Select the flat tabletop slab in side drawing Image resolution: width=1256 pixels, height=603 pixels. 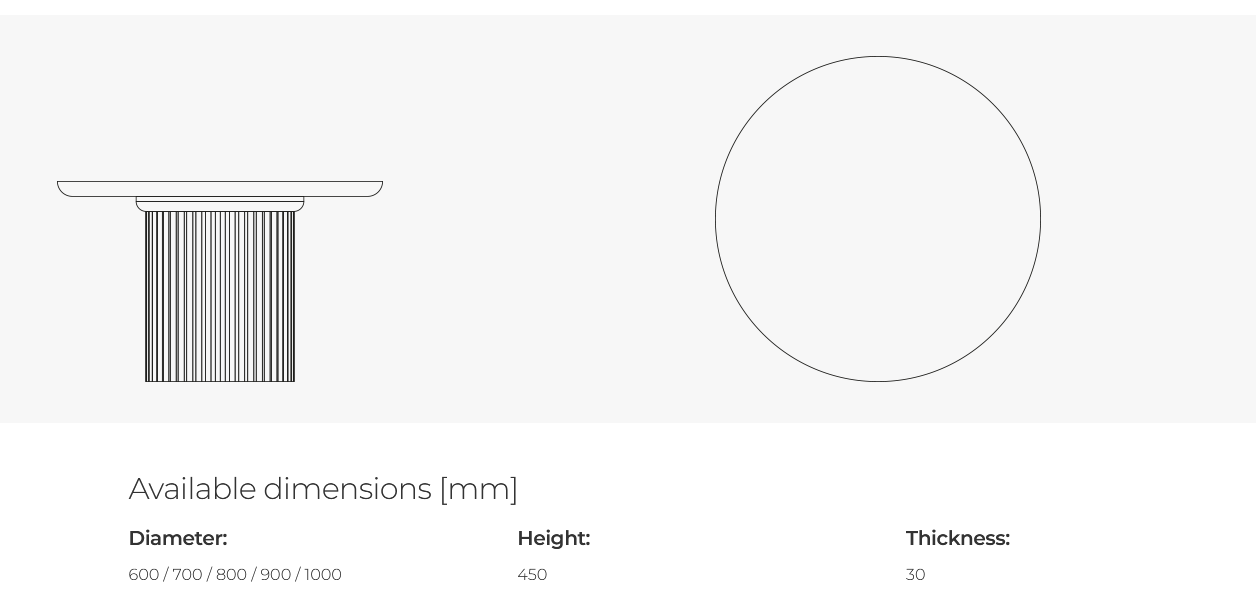click(220, 189)
